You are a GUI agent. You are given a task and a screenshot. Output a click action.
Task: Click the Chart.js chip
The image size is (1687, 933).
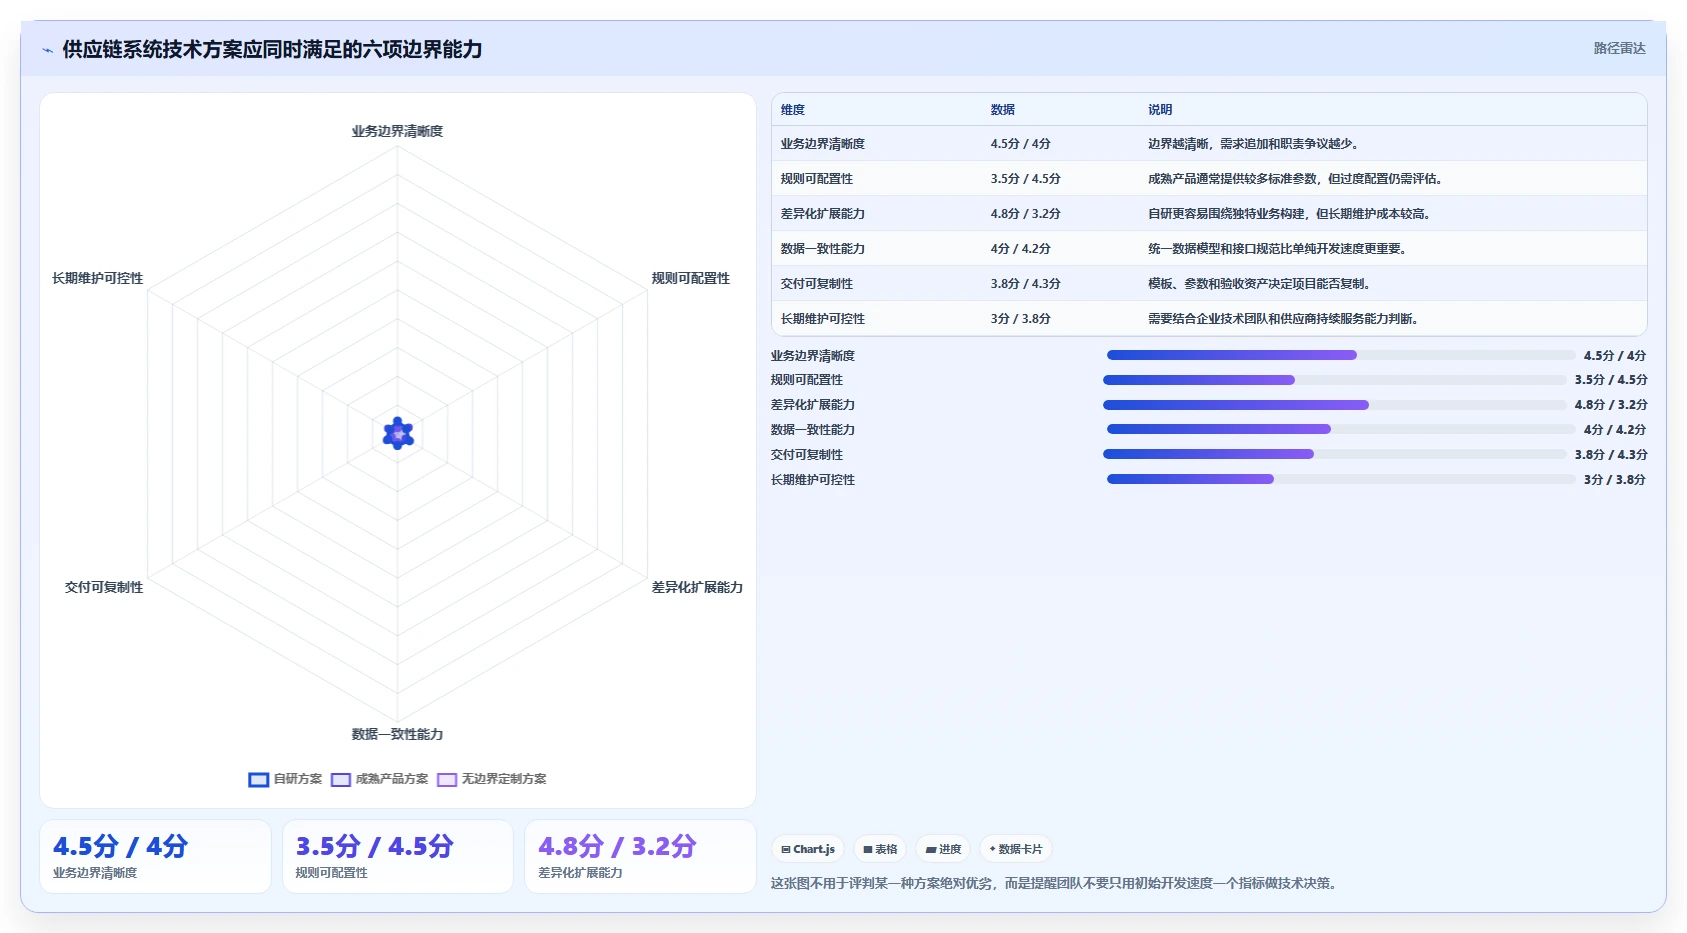click(808, 849)
